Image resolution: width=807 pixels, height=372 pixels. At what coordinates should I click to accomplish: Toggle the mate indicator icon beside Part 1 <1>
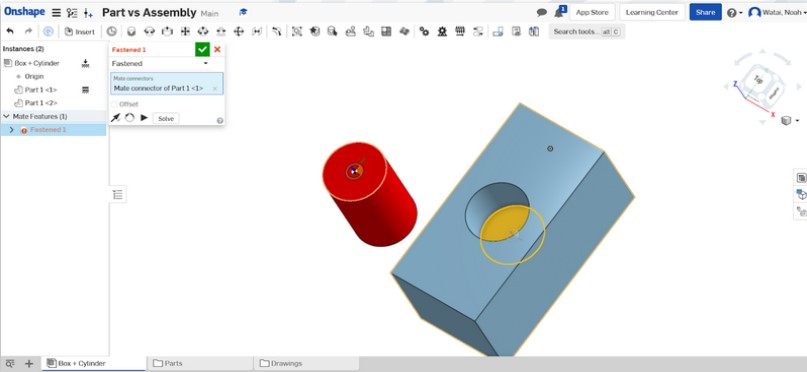pyautogui.click(x=85, y=90)
